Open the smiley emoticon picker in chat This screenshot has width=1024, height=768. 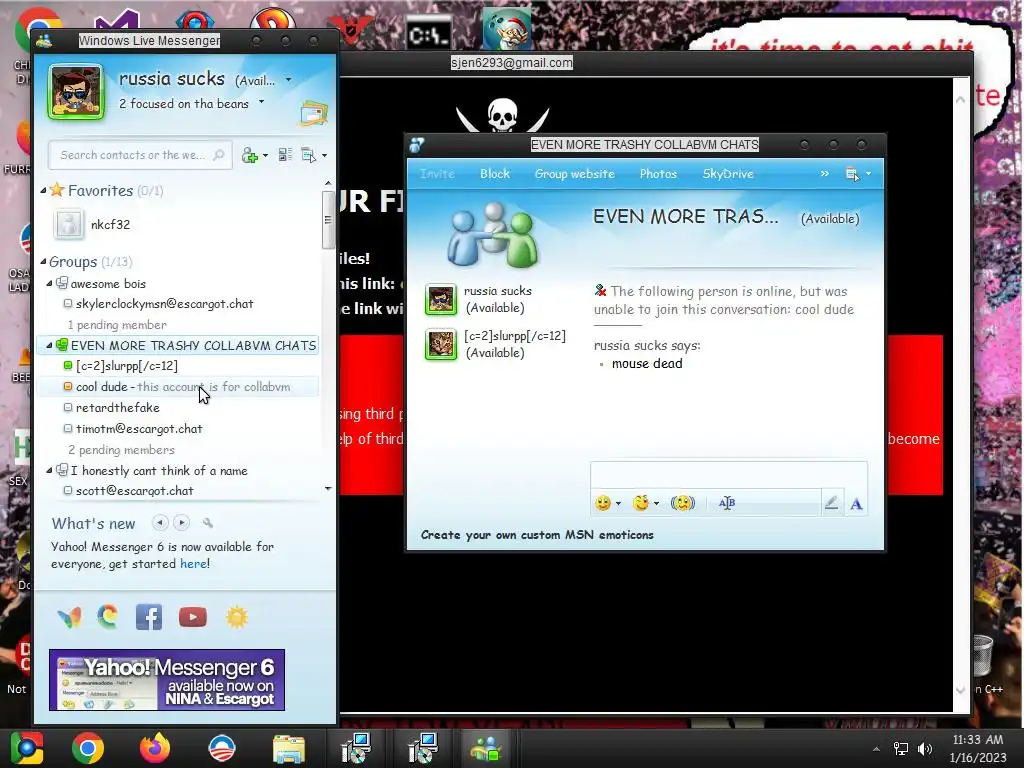[x=603, y=503]
